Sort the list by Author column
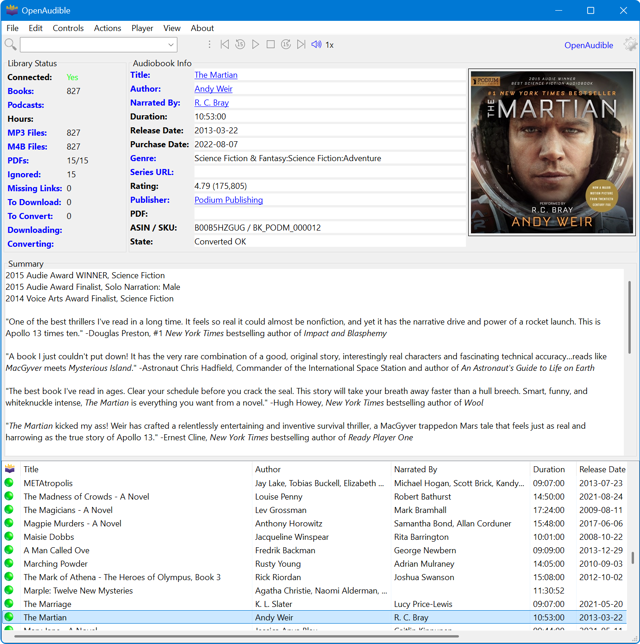This screenshot has height=644, width=640. click(x=321, y=469)
